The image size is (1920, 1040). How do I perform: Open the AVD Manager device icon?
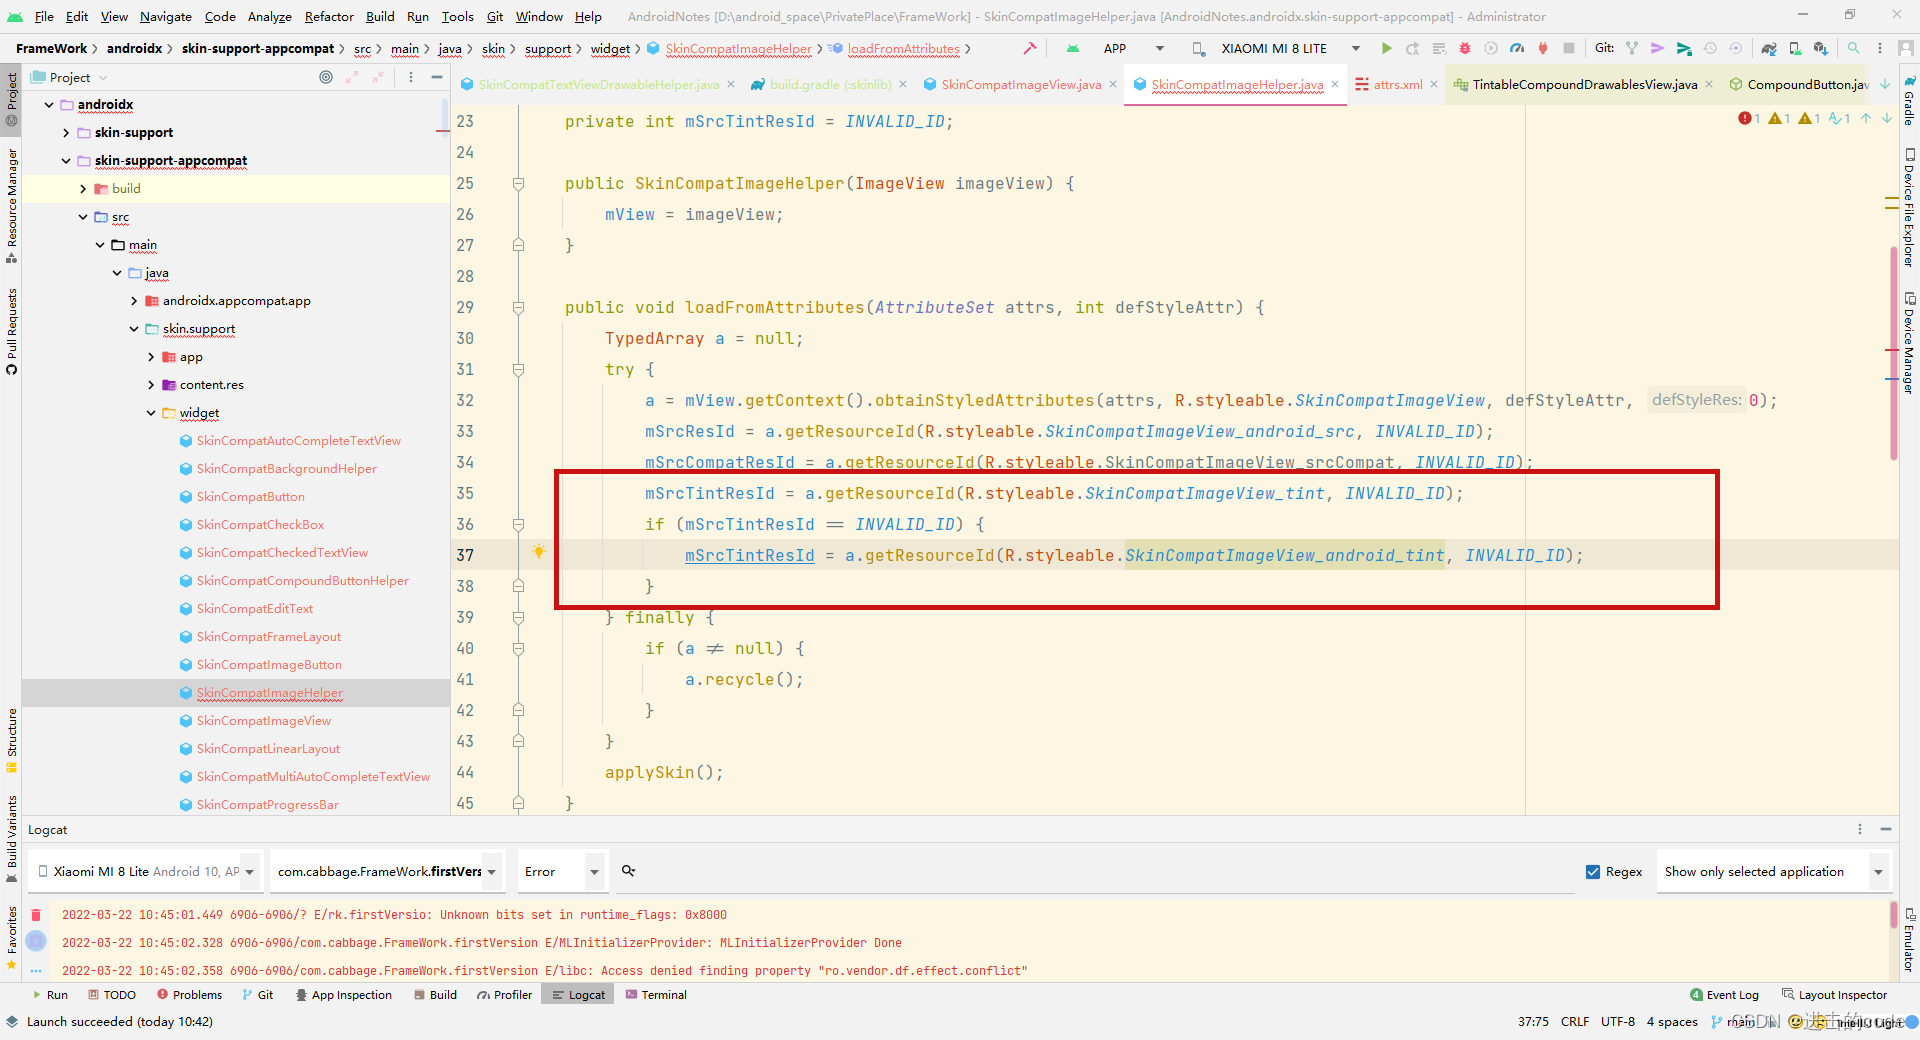(1795, 48)
